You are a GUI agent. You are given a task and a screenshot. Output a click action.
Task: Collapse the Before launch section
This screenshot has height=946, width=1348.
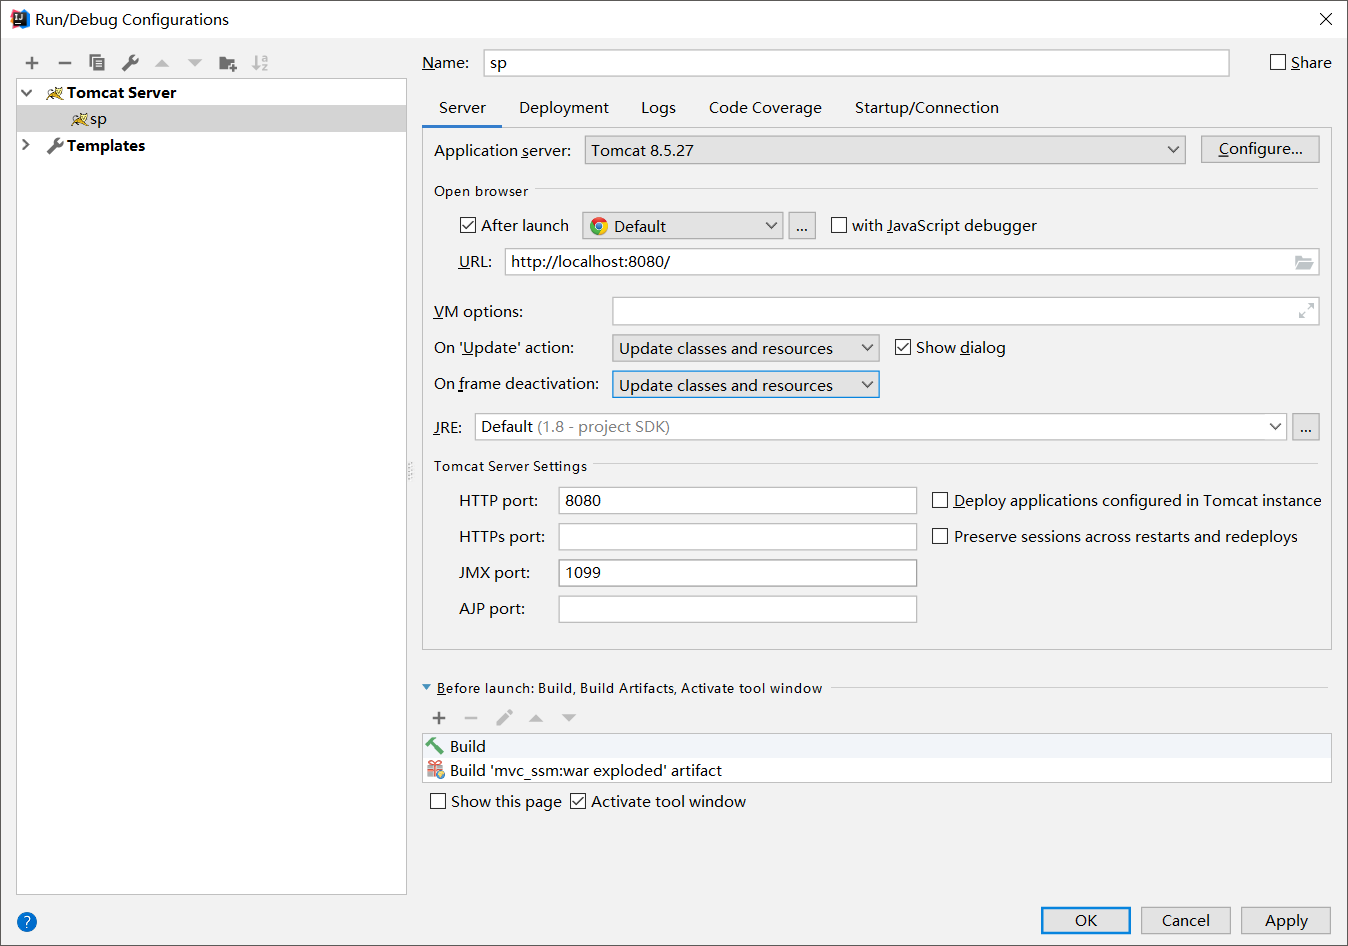427,688
